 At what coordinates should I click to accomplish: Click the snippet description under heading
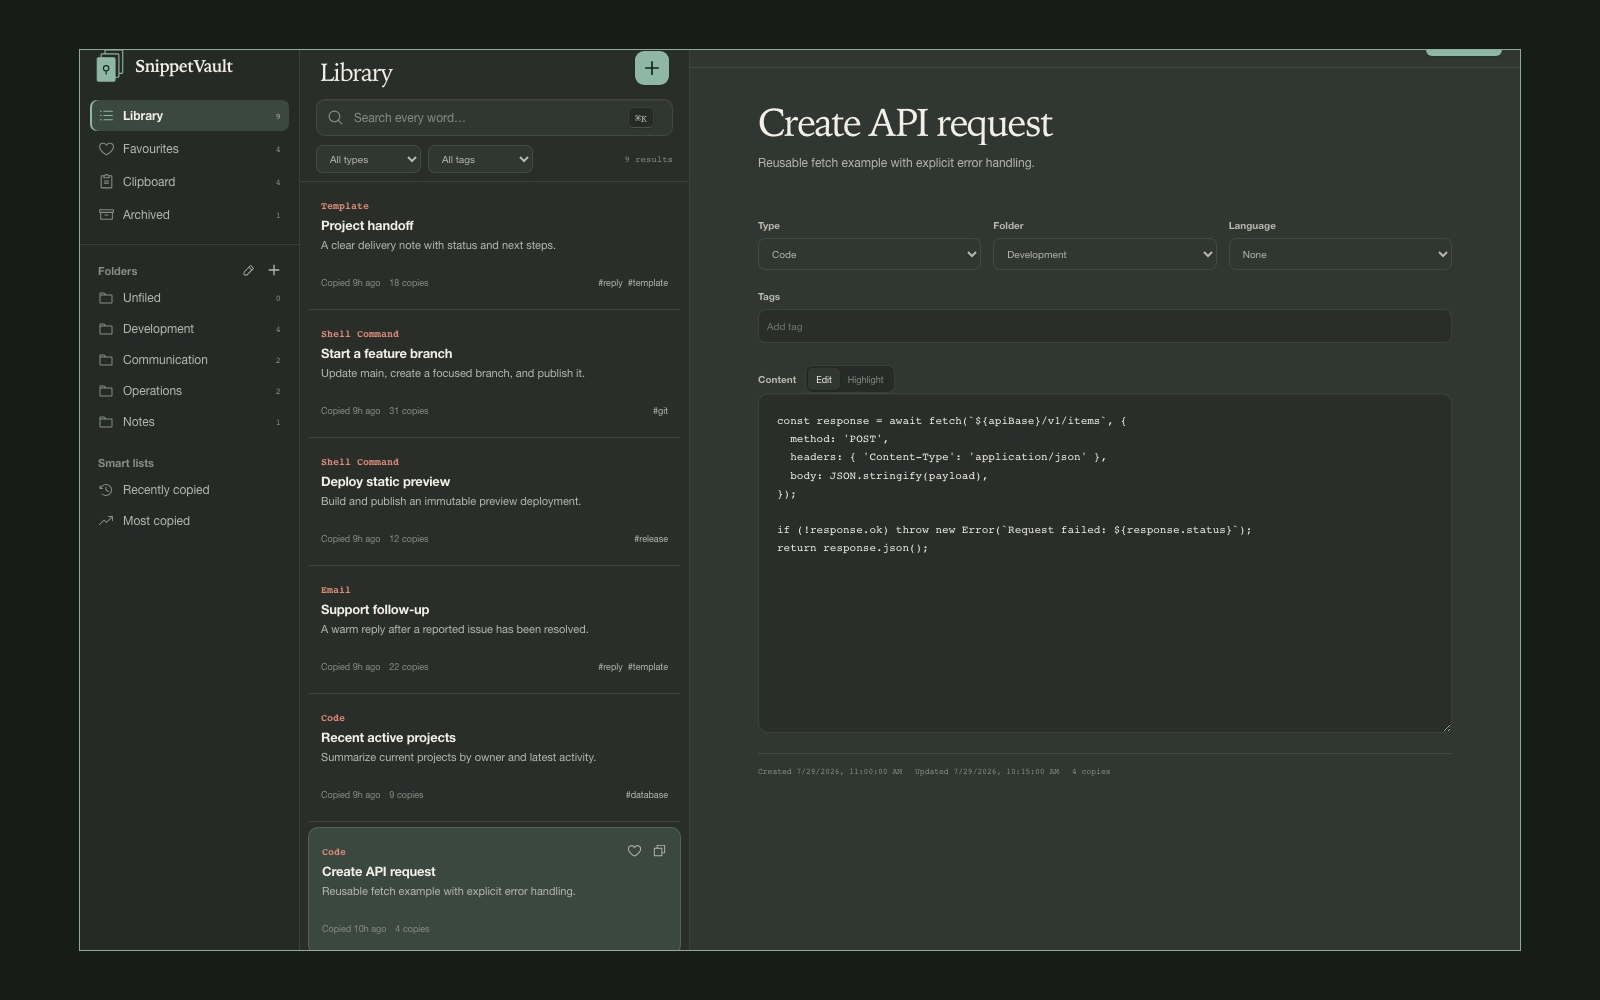896,163
